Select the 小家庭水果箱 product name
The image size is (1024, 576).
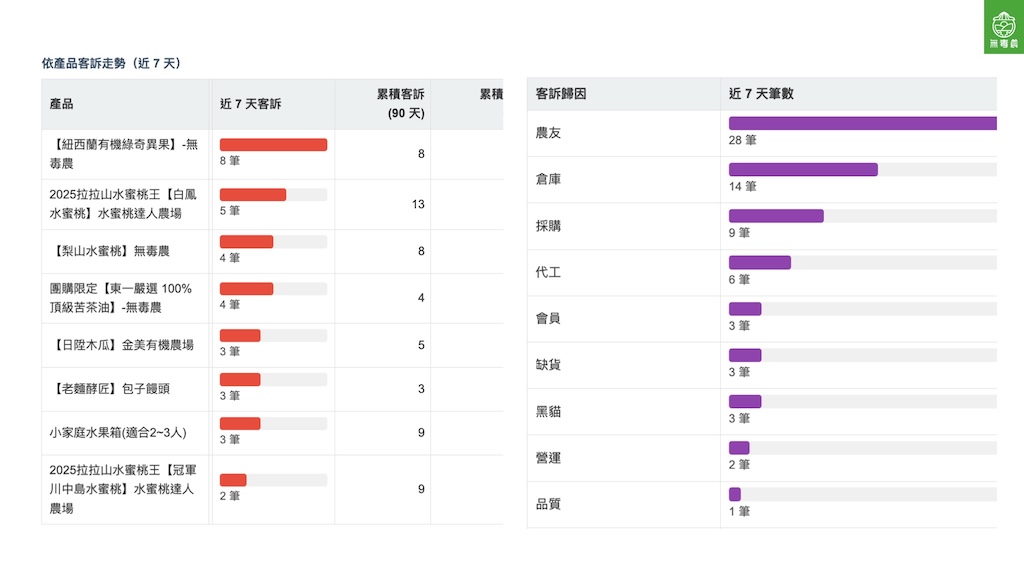coord(118,432)
